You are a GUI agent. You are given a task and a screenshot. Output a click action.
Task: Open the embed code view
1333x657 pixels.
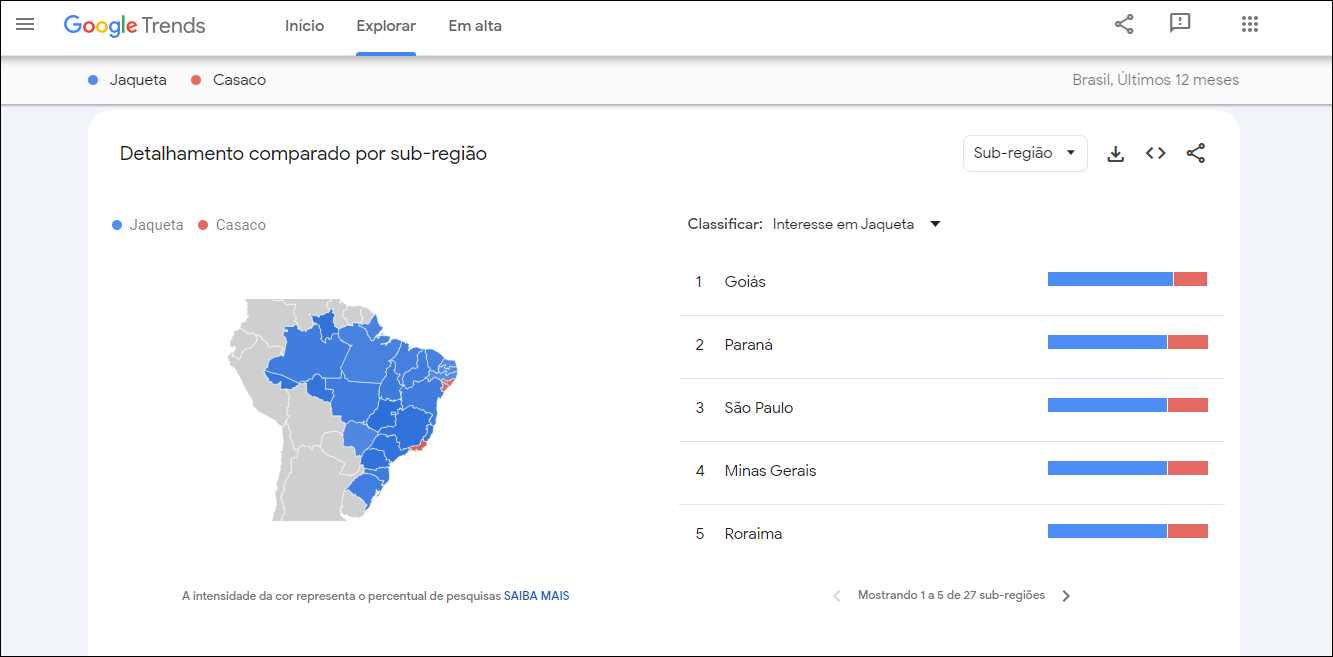pos(1155,153)
